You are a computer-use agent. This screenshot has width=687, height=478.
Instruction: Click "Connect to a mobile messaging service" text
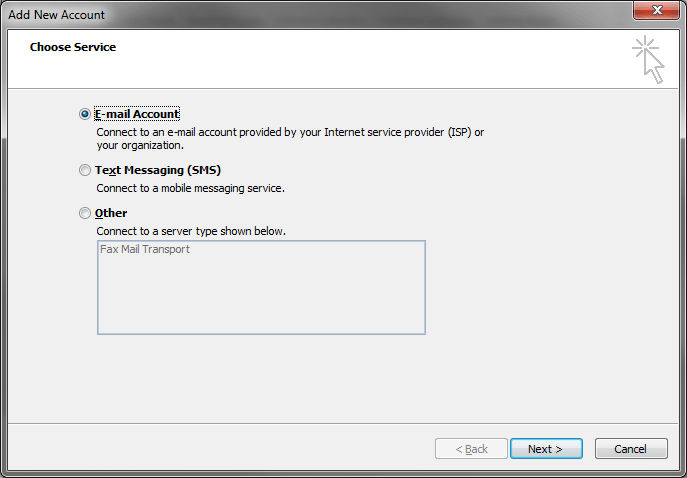(191, 188)
